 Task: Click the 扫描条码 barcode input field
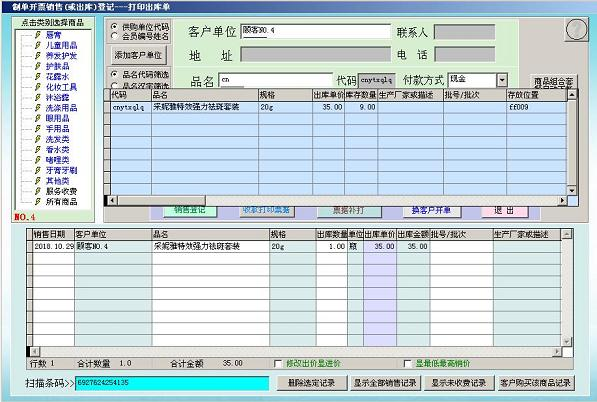click(172, 383)
